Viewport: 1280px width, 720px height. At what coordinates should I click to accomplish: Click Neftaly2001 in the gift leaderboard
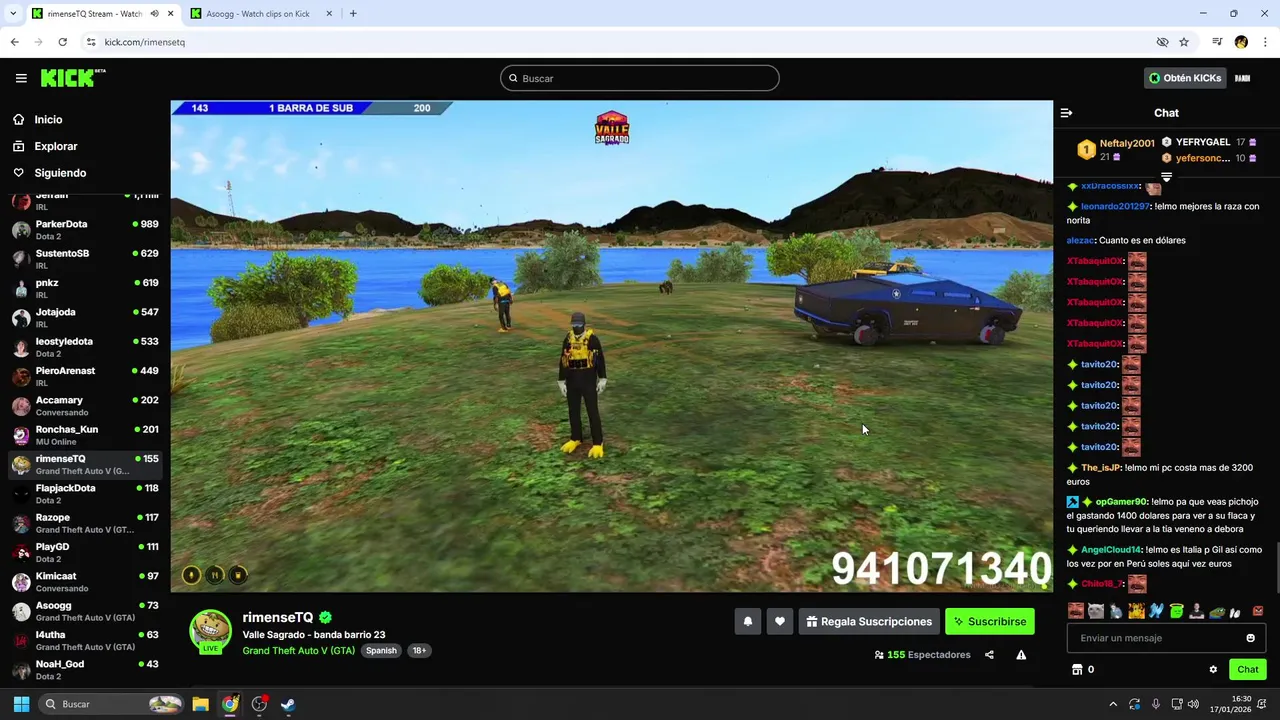coord(1127,143)
